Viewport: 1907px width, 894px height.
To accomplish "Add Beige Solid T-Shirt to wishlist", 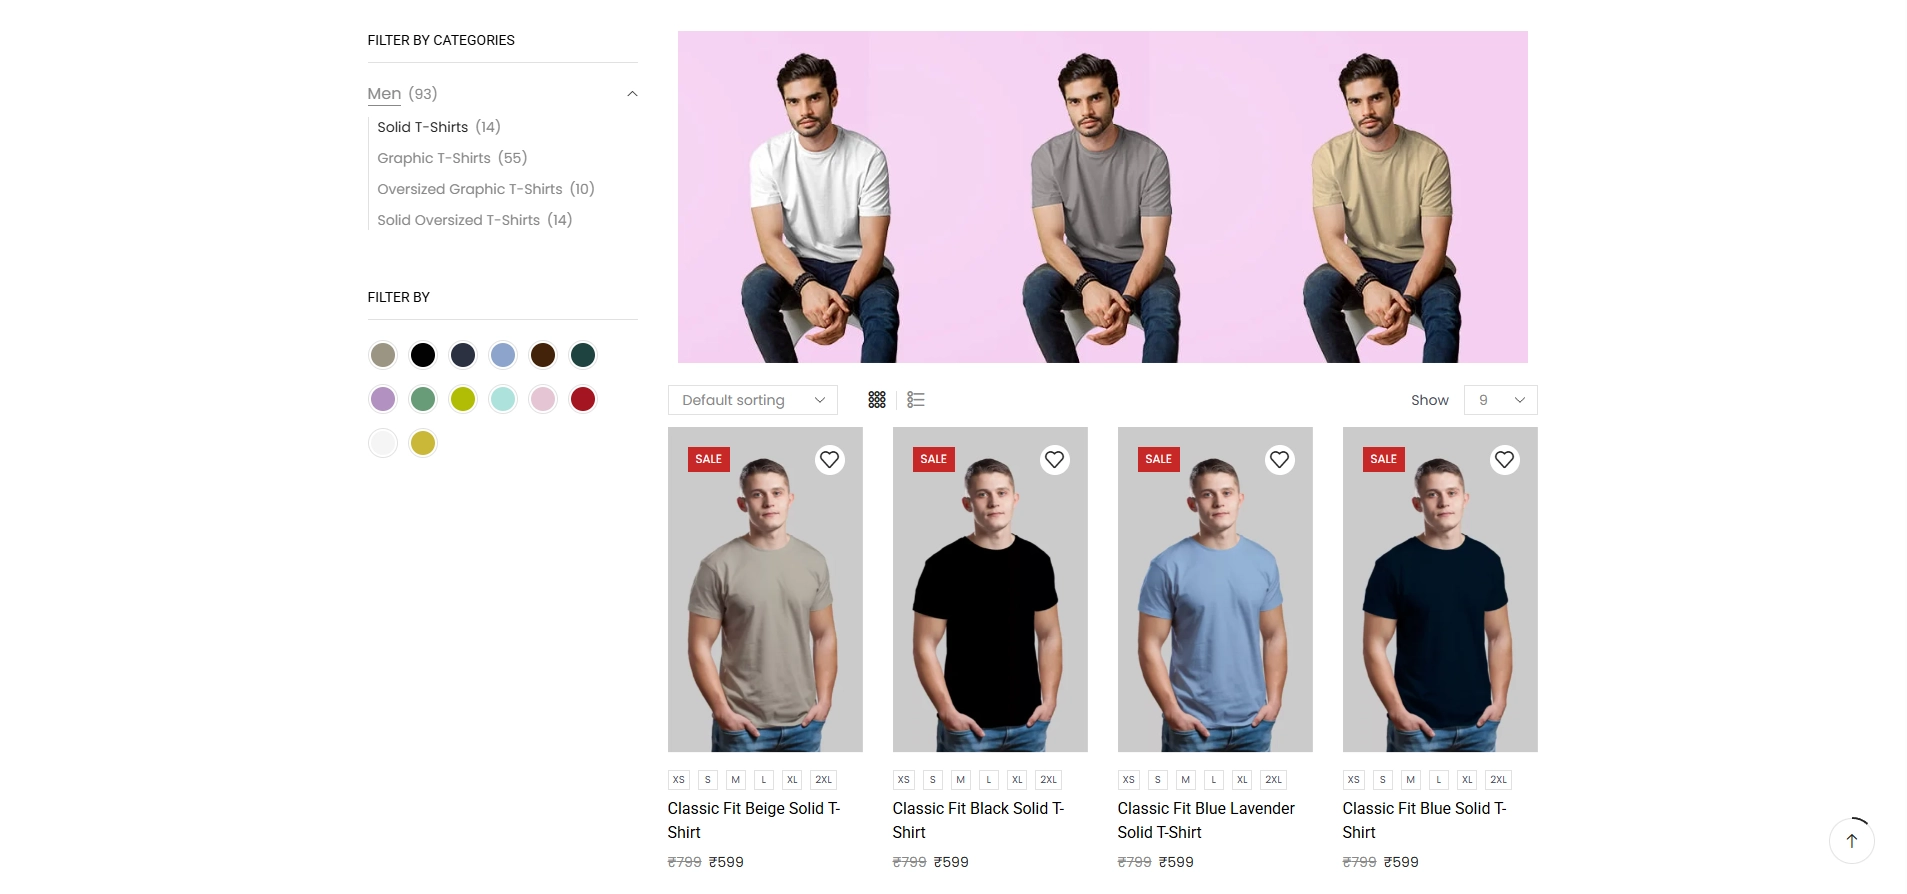I will coord(829,460).
